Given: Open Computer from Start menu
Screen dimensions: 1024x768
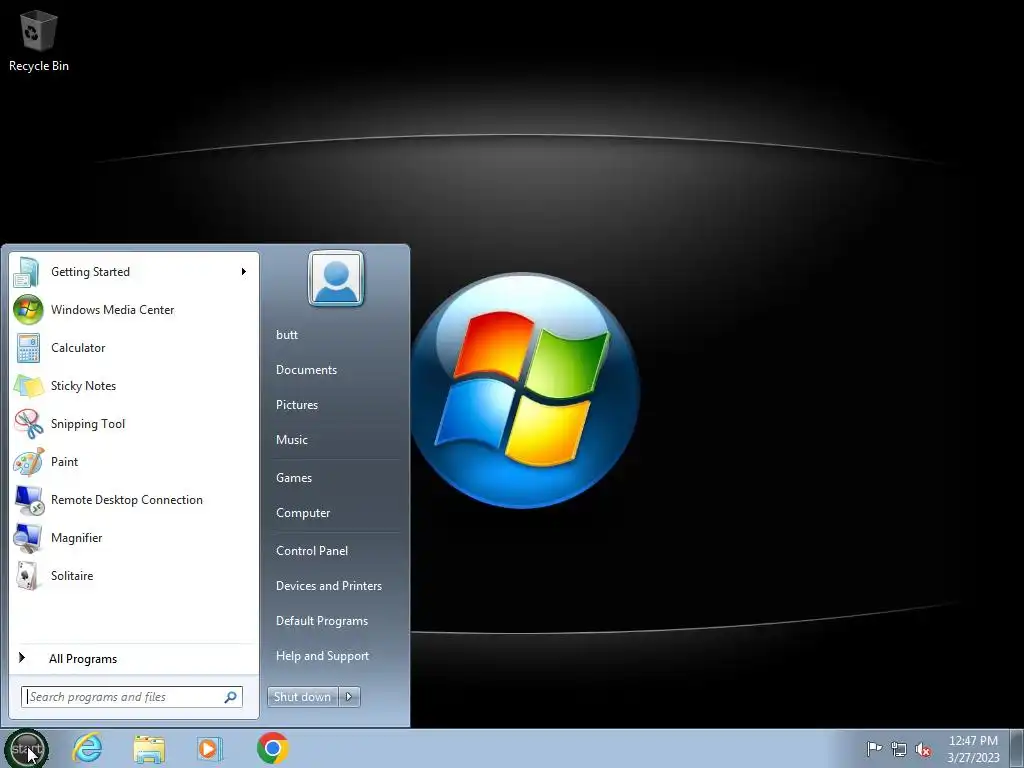Looking at the screenshot, I should [303, 513].
